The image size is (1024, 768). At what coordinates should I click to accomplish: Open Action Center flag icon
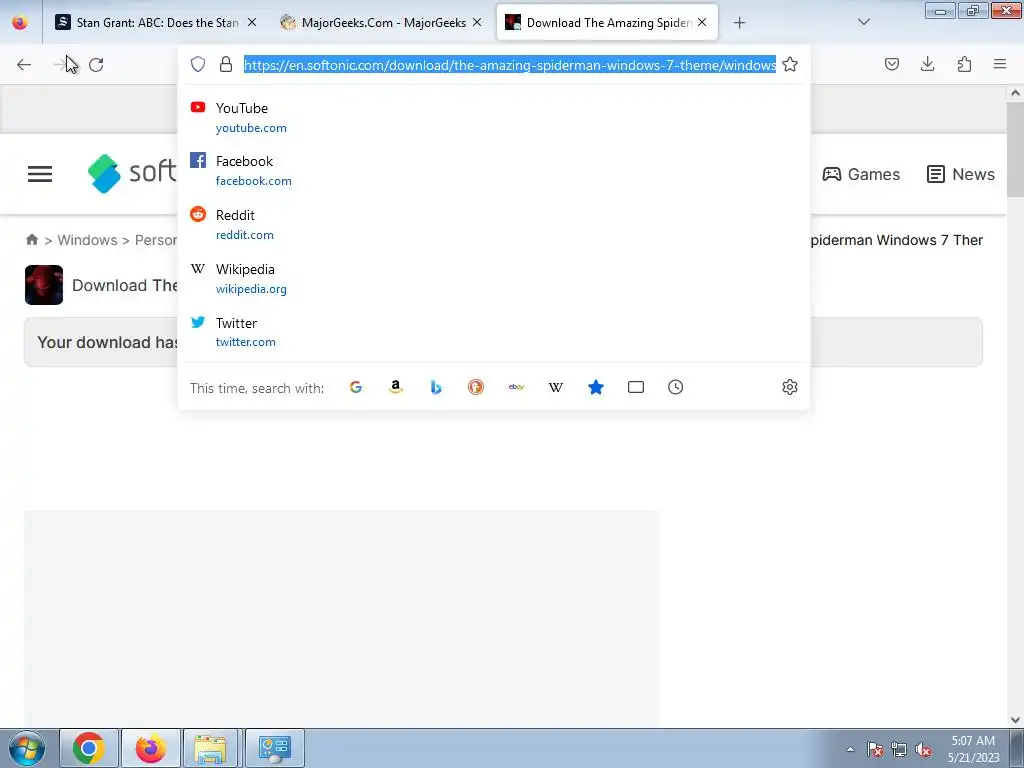coord(875,749)
